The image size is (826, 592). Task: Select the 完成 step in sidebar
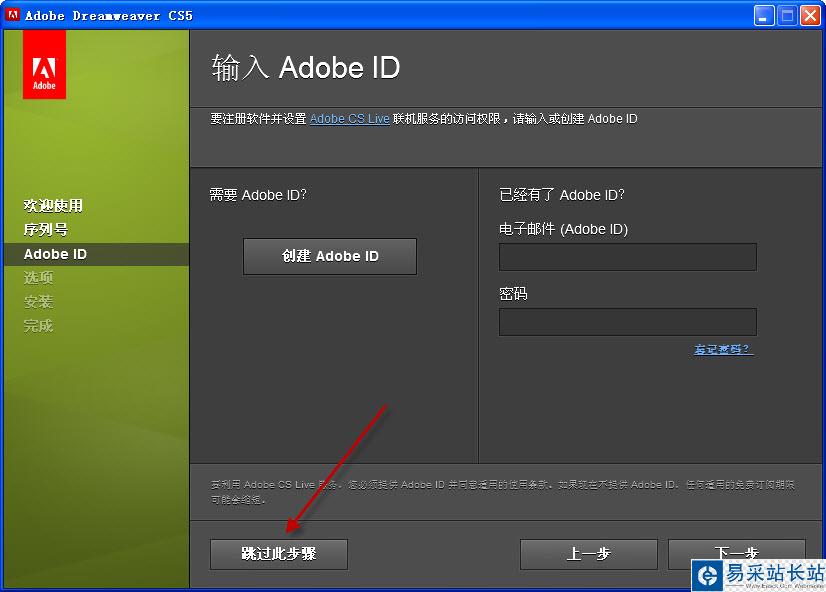pos(38,325)
